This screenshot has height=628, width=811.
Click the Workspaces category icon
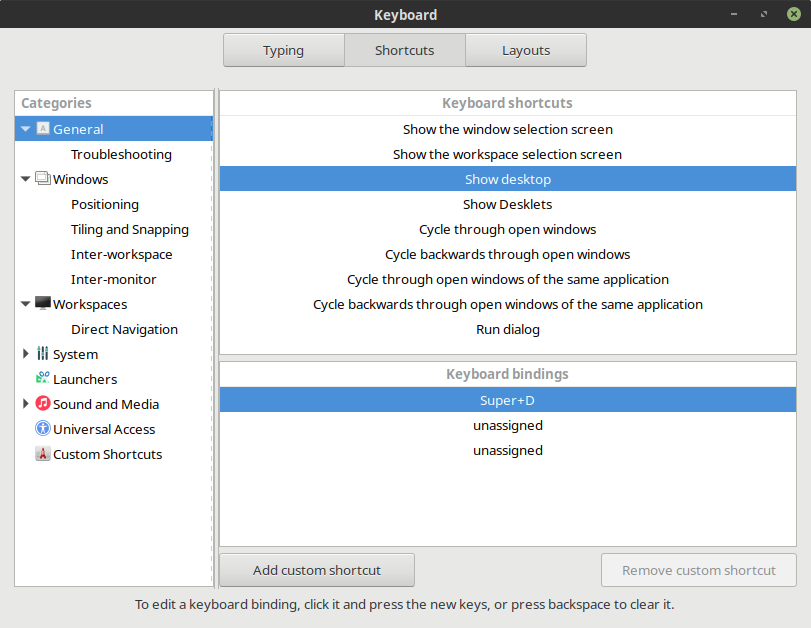tap(41, 304)
